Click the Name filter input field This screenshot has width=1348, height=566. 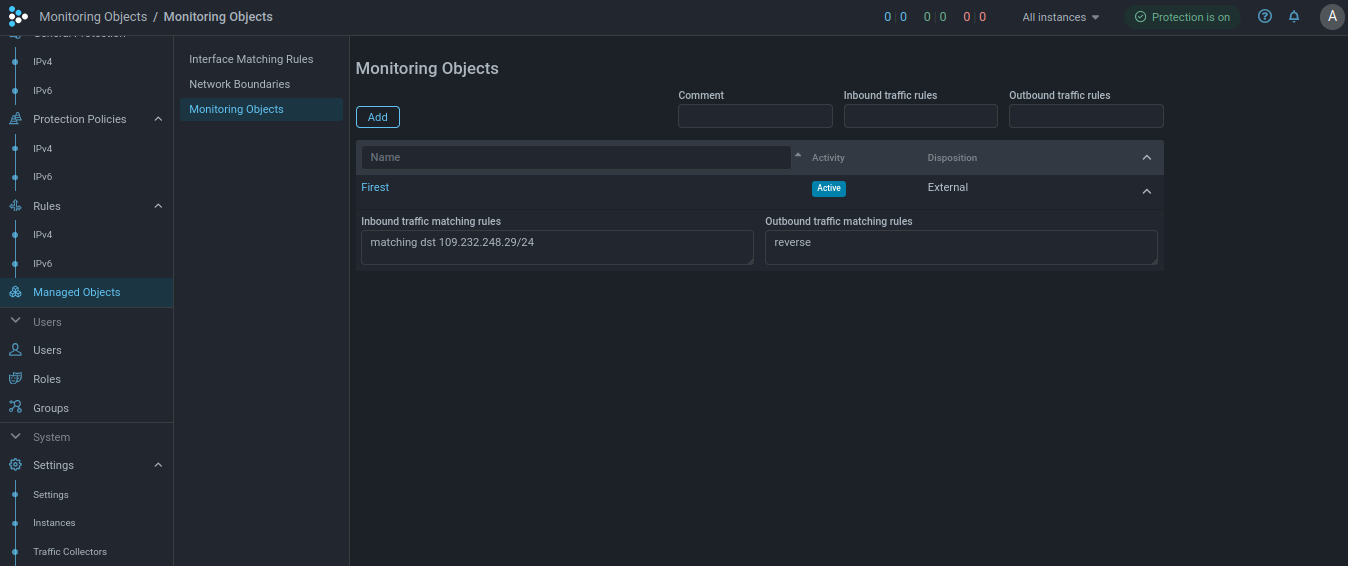[x=575, y=158]
